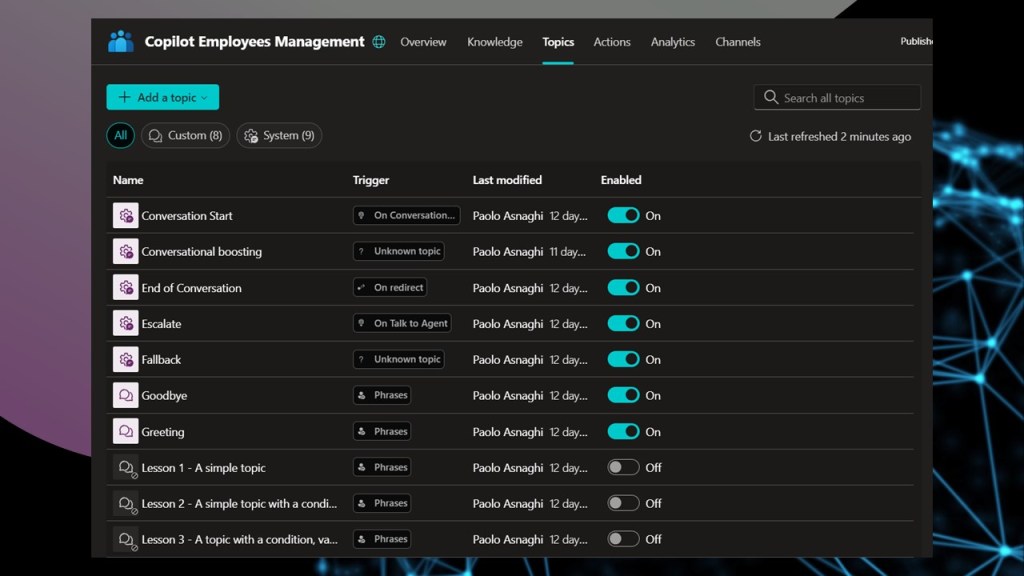The height and width of the screenshot is (576, 1024).
Task: Disable the Conversation Start topic toggle
Action: pyautogui.click(x=623, y=216)
